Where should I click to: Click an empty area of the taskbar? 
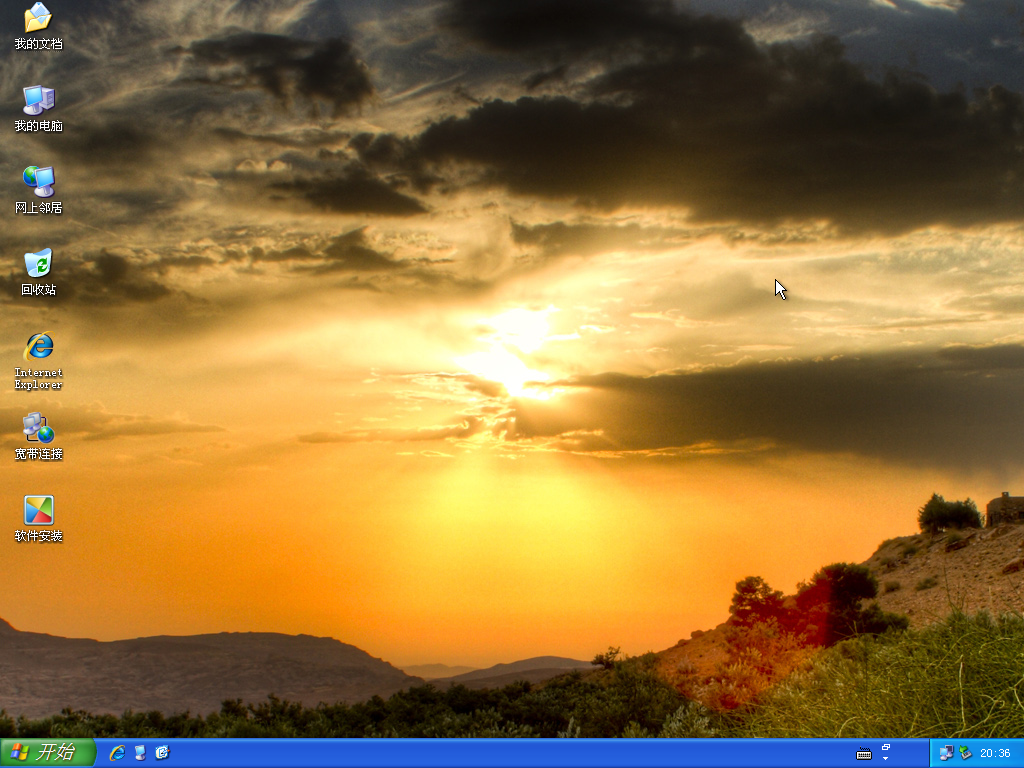point(500,753)
